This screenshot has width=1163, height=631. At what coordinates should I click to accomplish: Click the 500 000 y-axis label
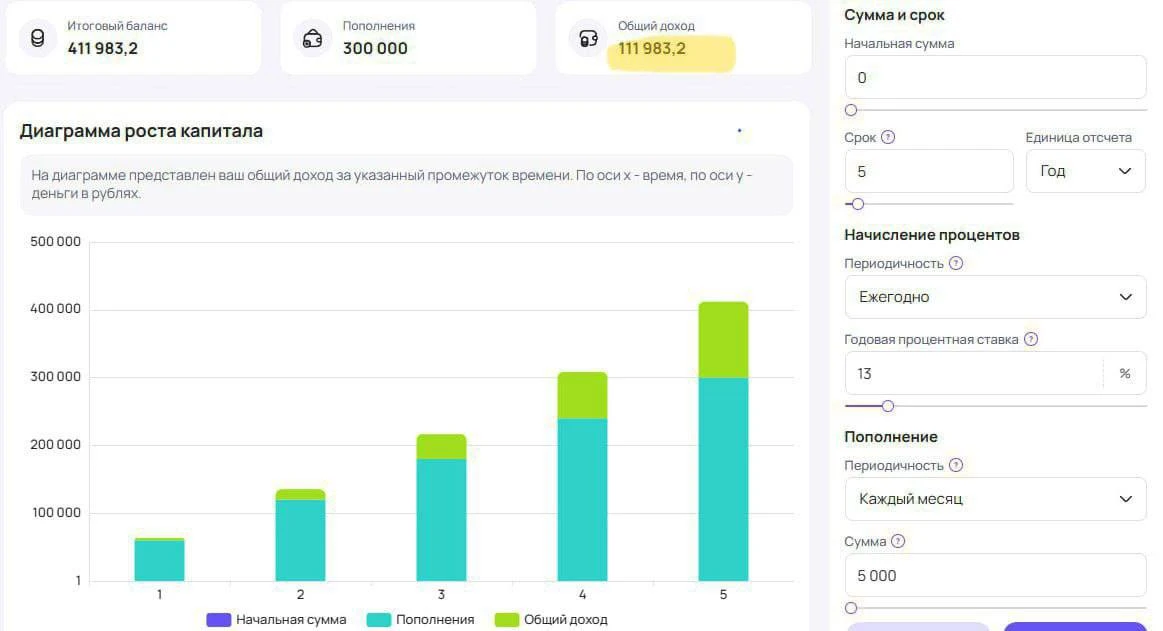click(x=56, y=242)
